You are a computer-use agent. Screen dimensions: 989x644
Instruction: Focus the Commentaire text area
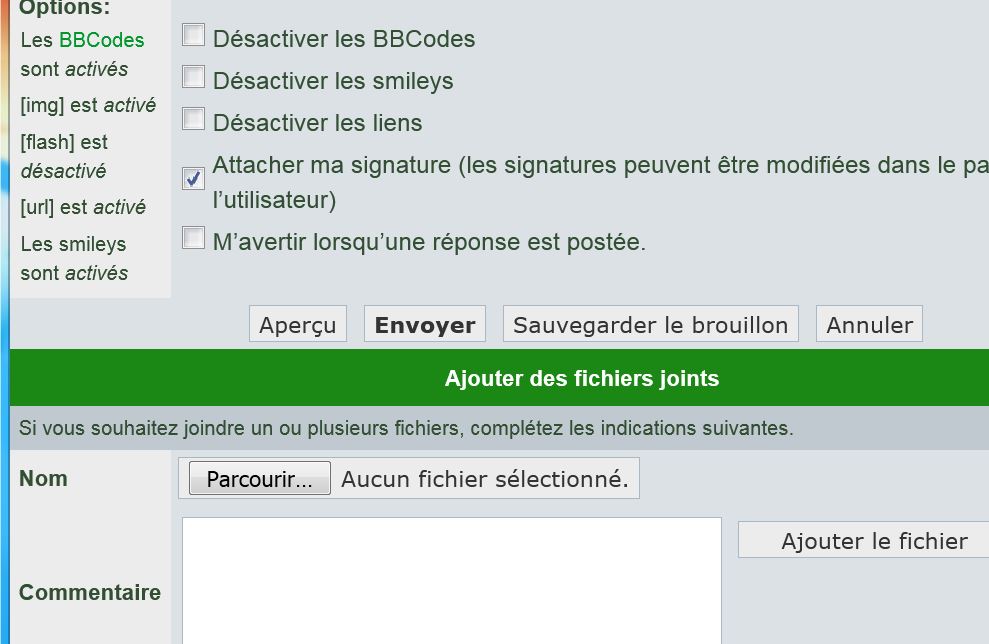pos(451,580)
